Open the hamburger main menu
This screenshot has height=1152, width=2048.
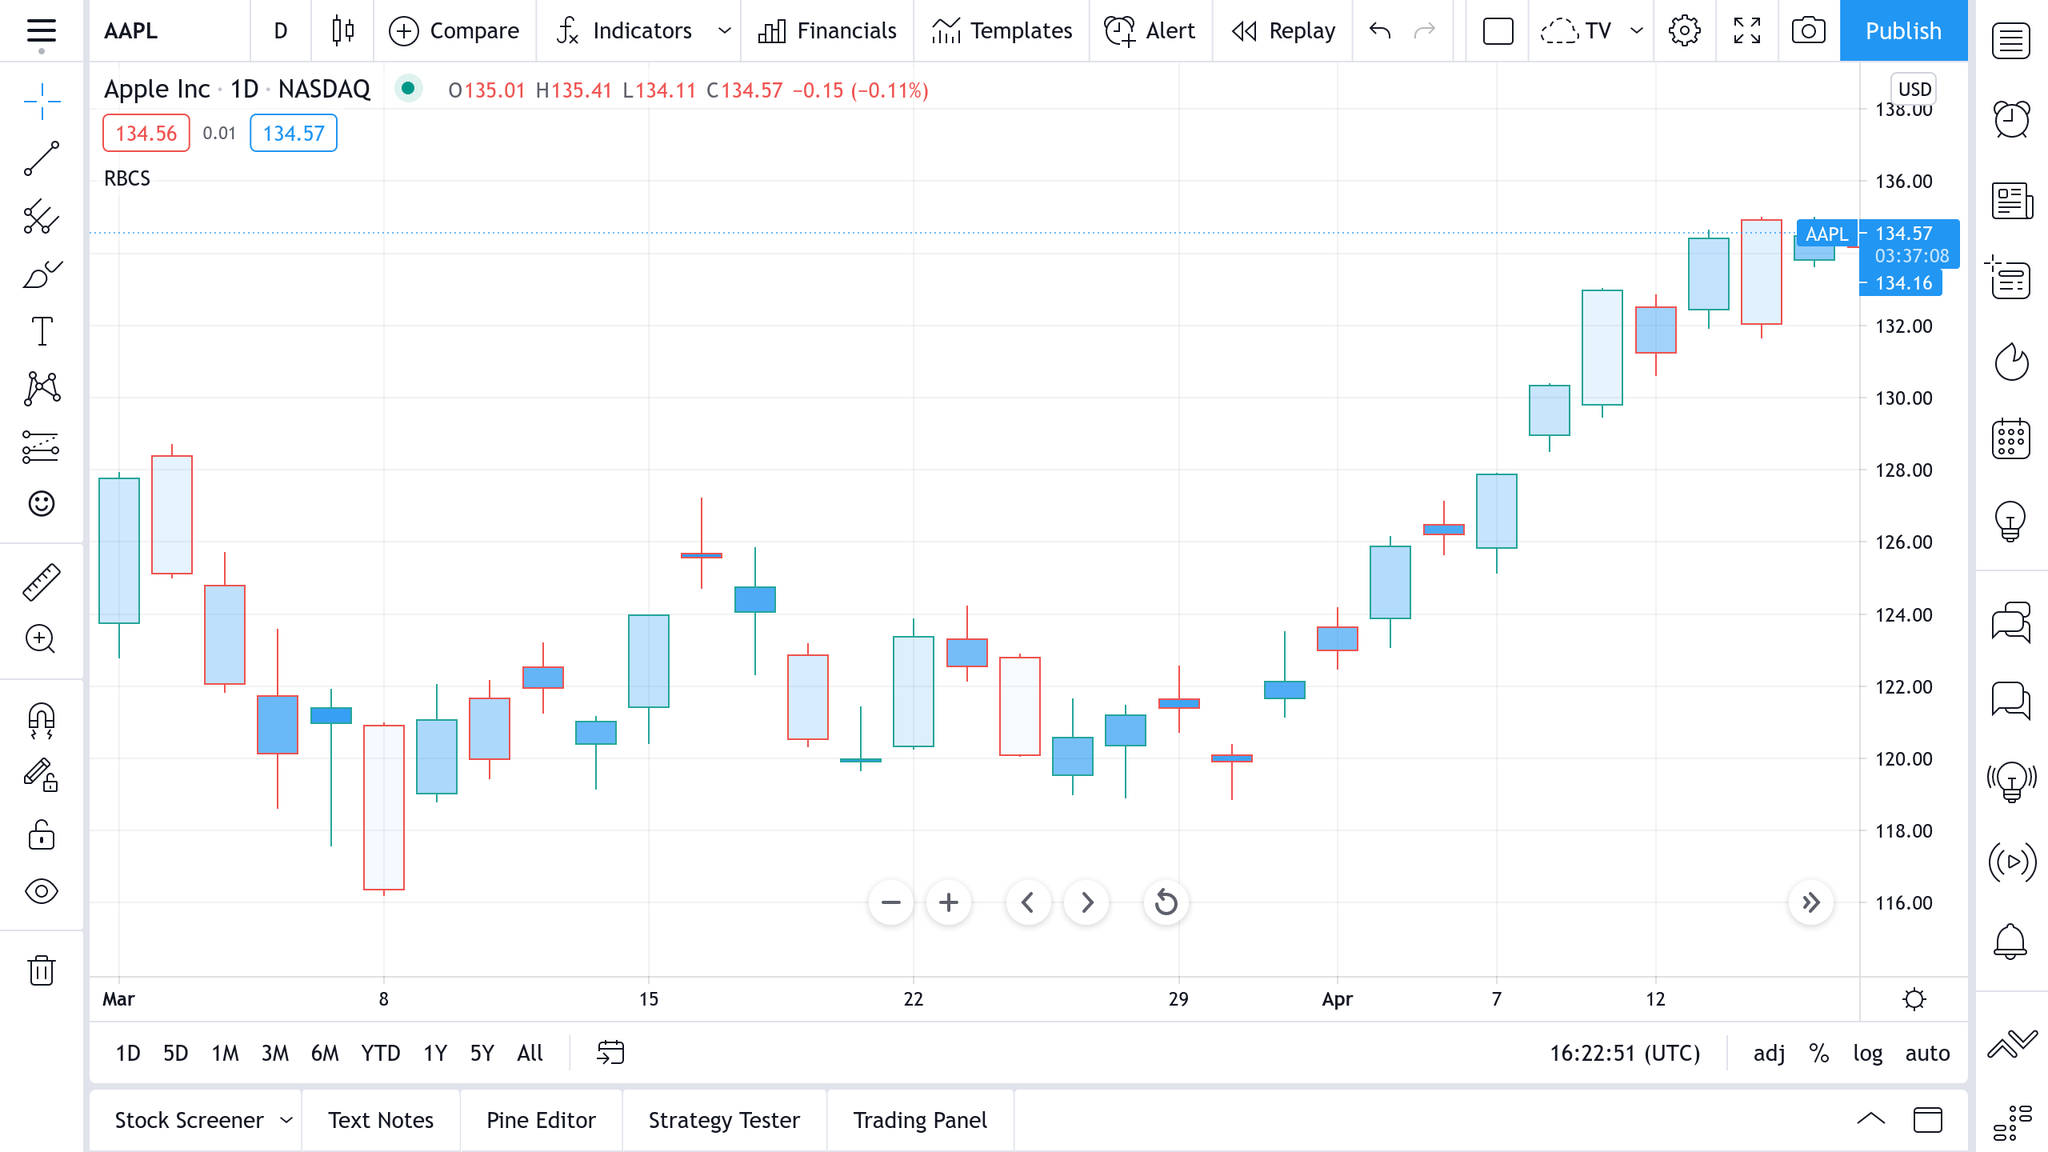pos(41,33)
